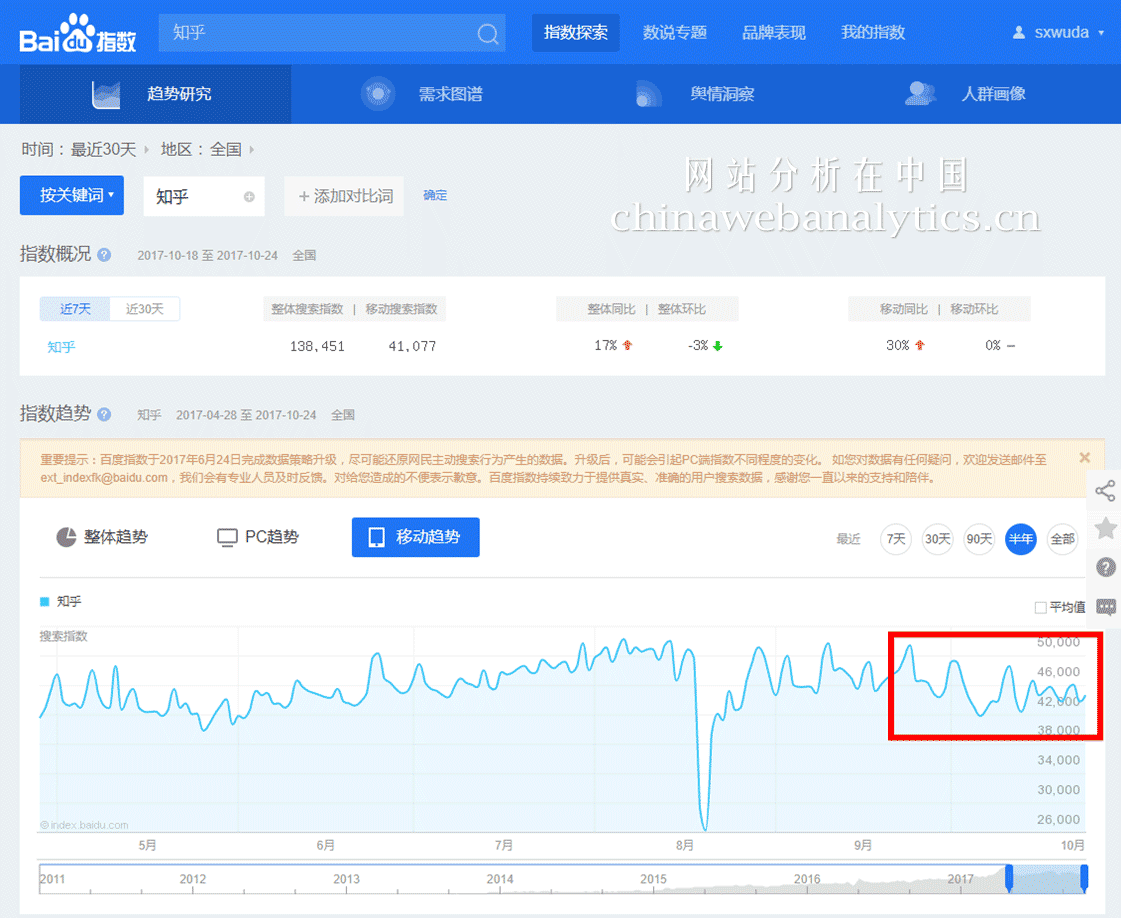Open the help question mark sidebar icon
This screenshot has height=918, width=1121.
(x=1105, y=567)
